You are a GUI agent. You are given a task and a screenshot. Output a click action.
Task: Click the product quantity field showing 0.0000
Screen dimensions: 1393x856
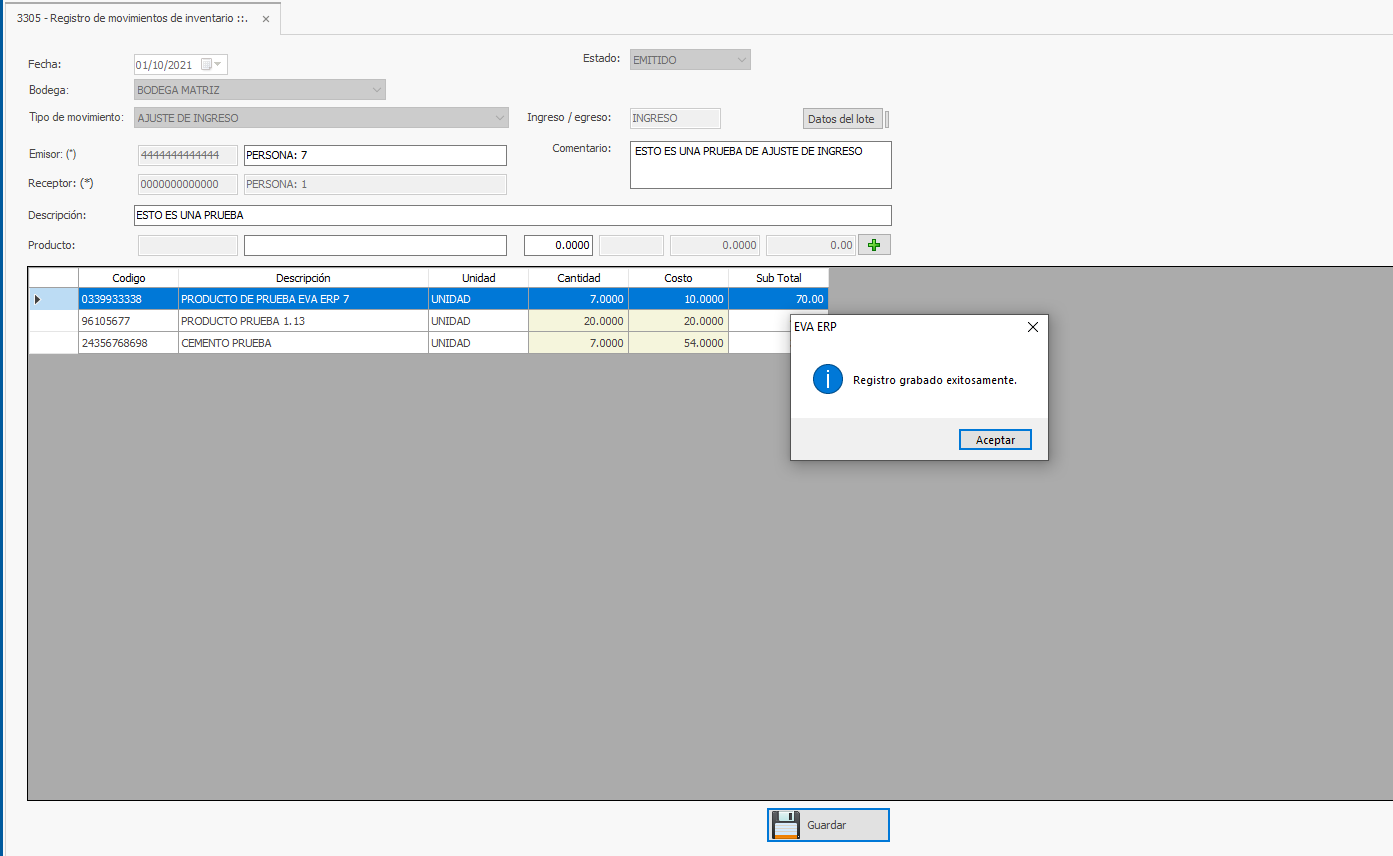(559, 245)
